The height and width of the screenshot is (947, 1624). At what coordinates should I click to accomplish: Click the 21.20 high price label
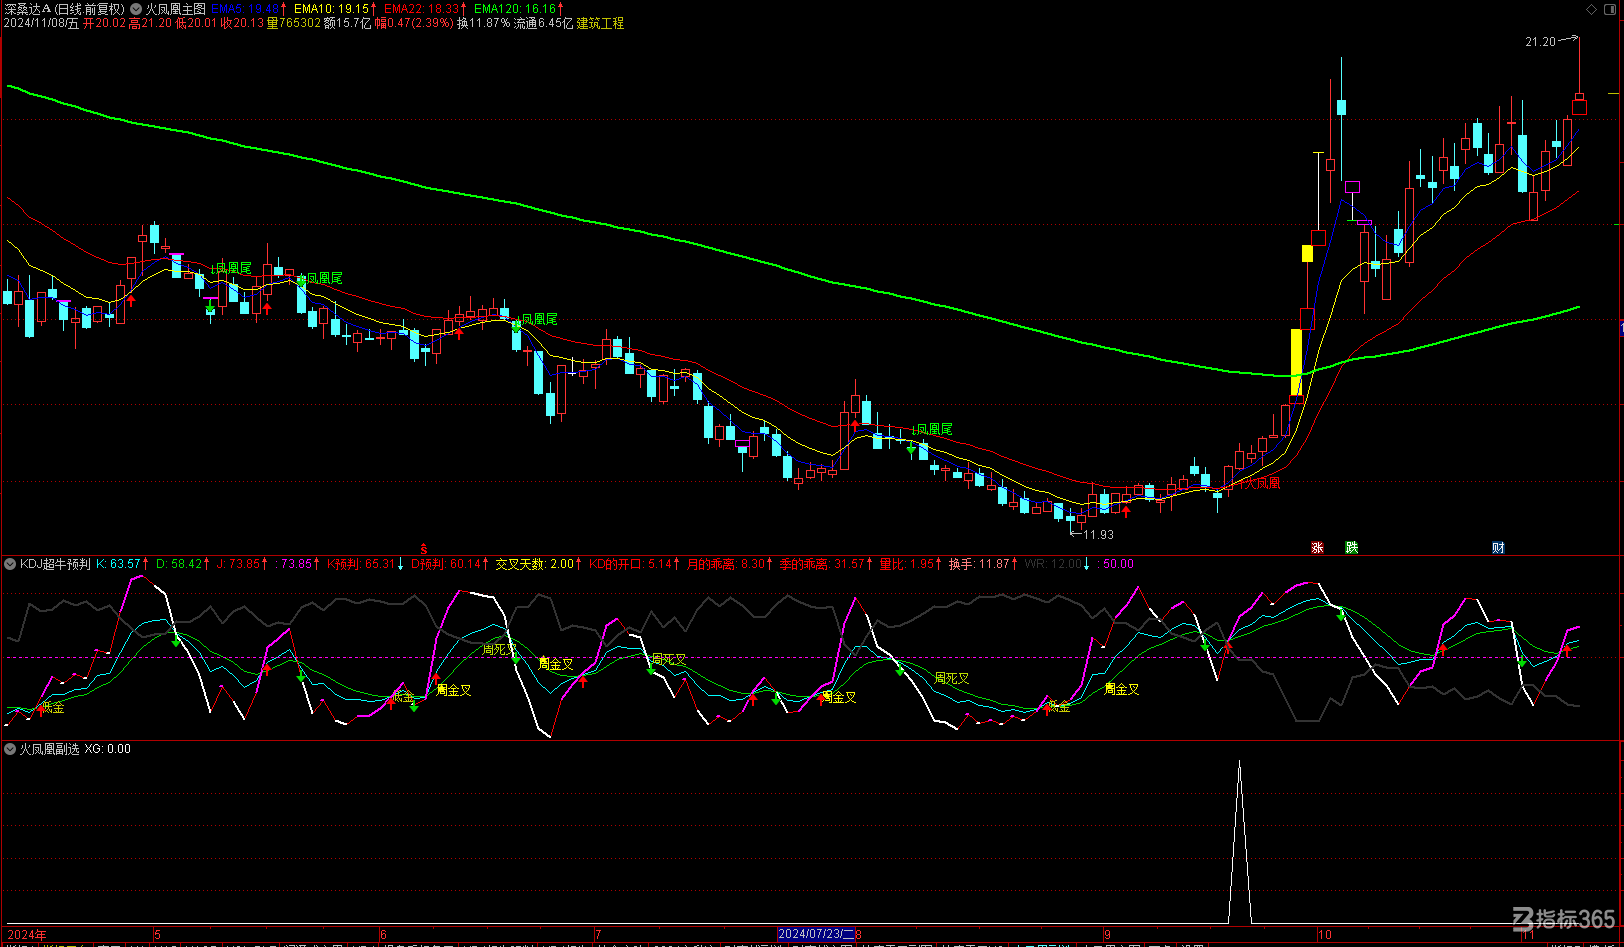tap(1540, 42)
